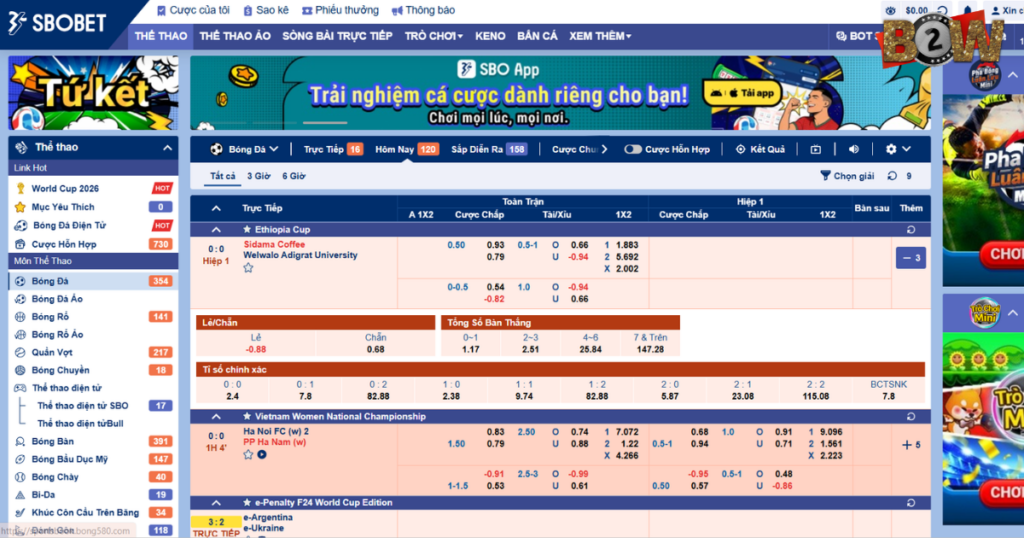
Task: Show Hôm Nay matches
Action: pos(406,150)
